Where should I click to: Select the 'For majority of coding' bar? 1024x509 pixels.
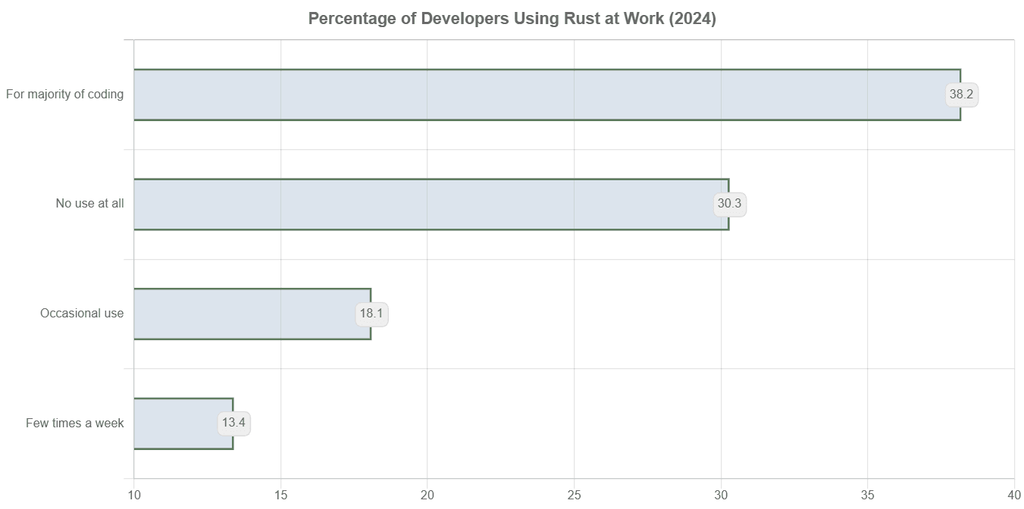point(540,95)
